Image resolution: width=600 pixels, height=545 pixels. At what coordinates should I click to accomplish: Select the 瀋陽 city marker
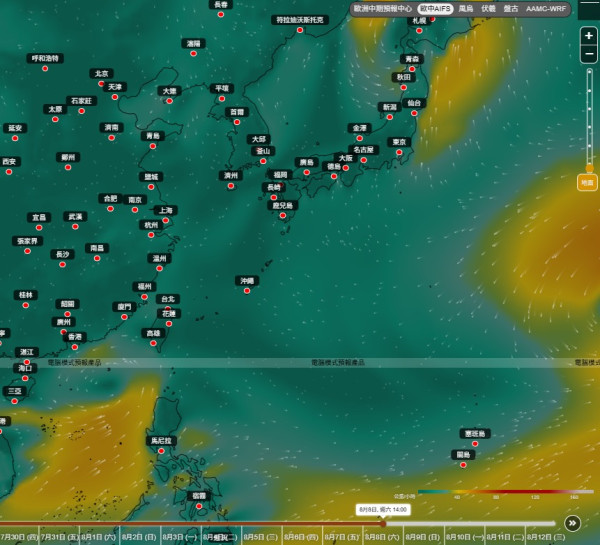(x=193, y=54)
